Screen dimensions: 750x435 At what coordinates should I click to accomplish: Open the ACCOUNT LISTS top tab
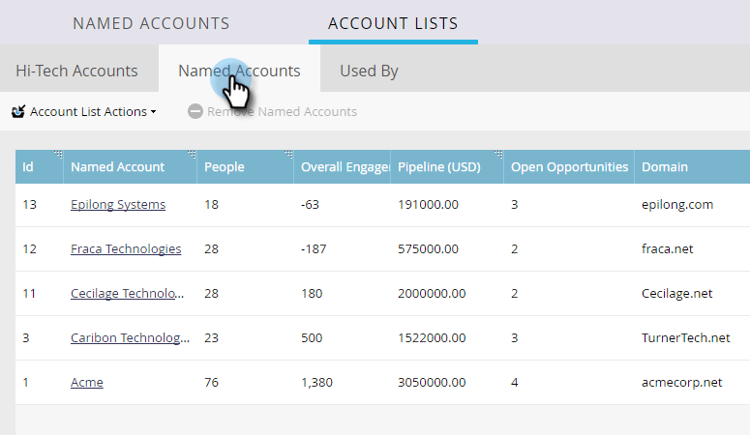point(393,23)
